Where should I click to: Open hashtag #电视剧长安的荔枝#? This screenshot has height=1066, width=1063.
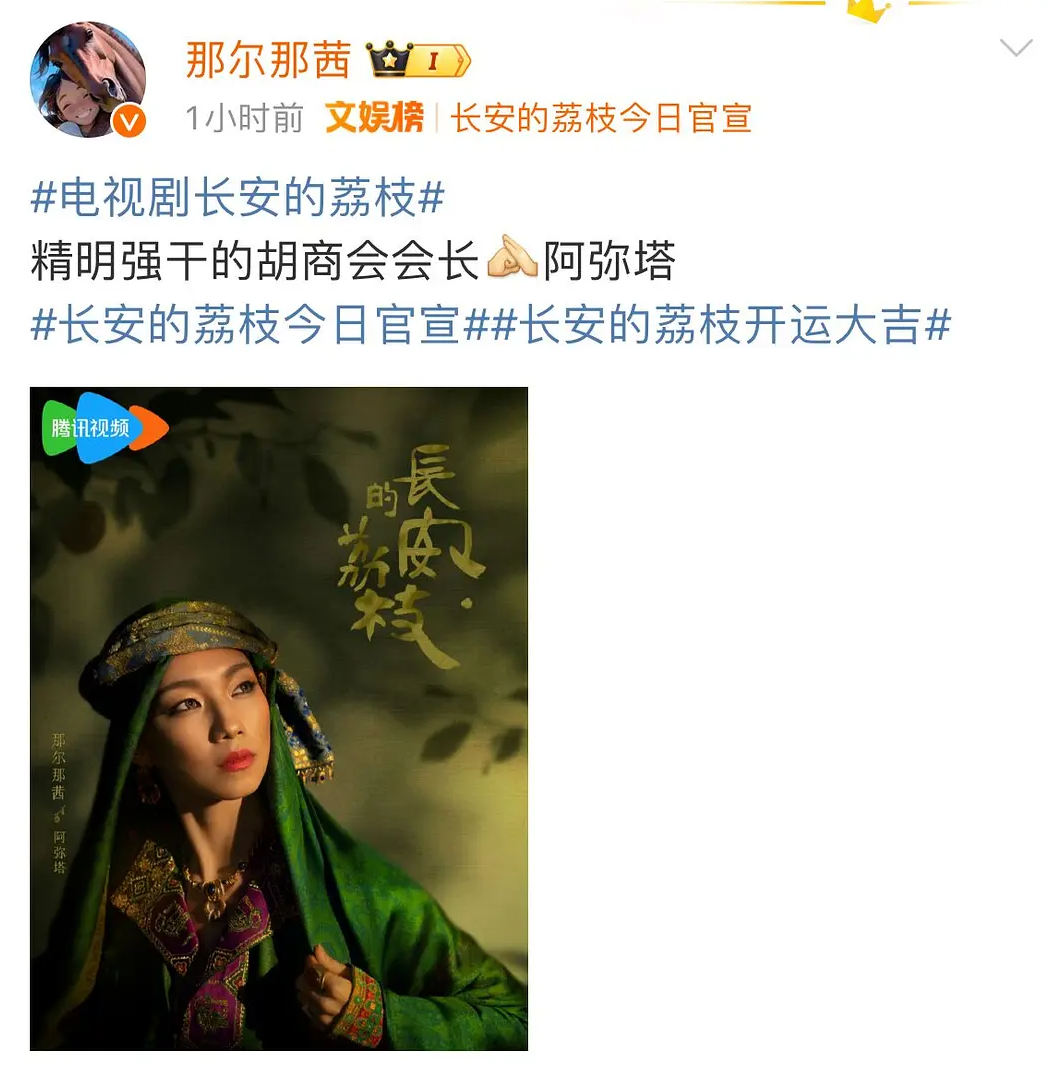pyautogui.click(x=237, y=197)
